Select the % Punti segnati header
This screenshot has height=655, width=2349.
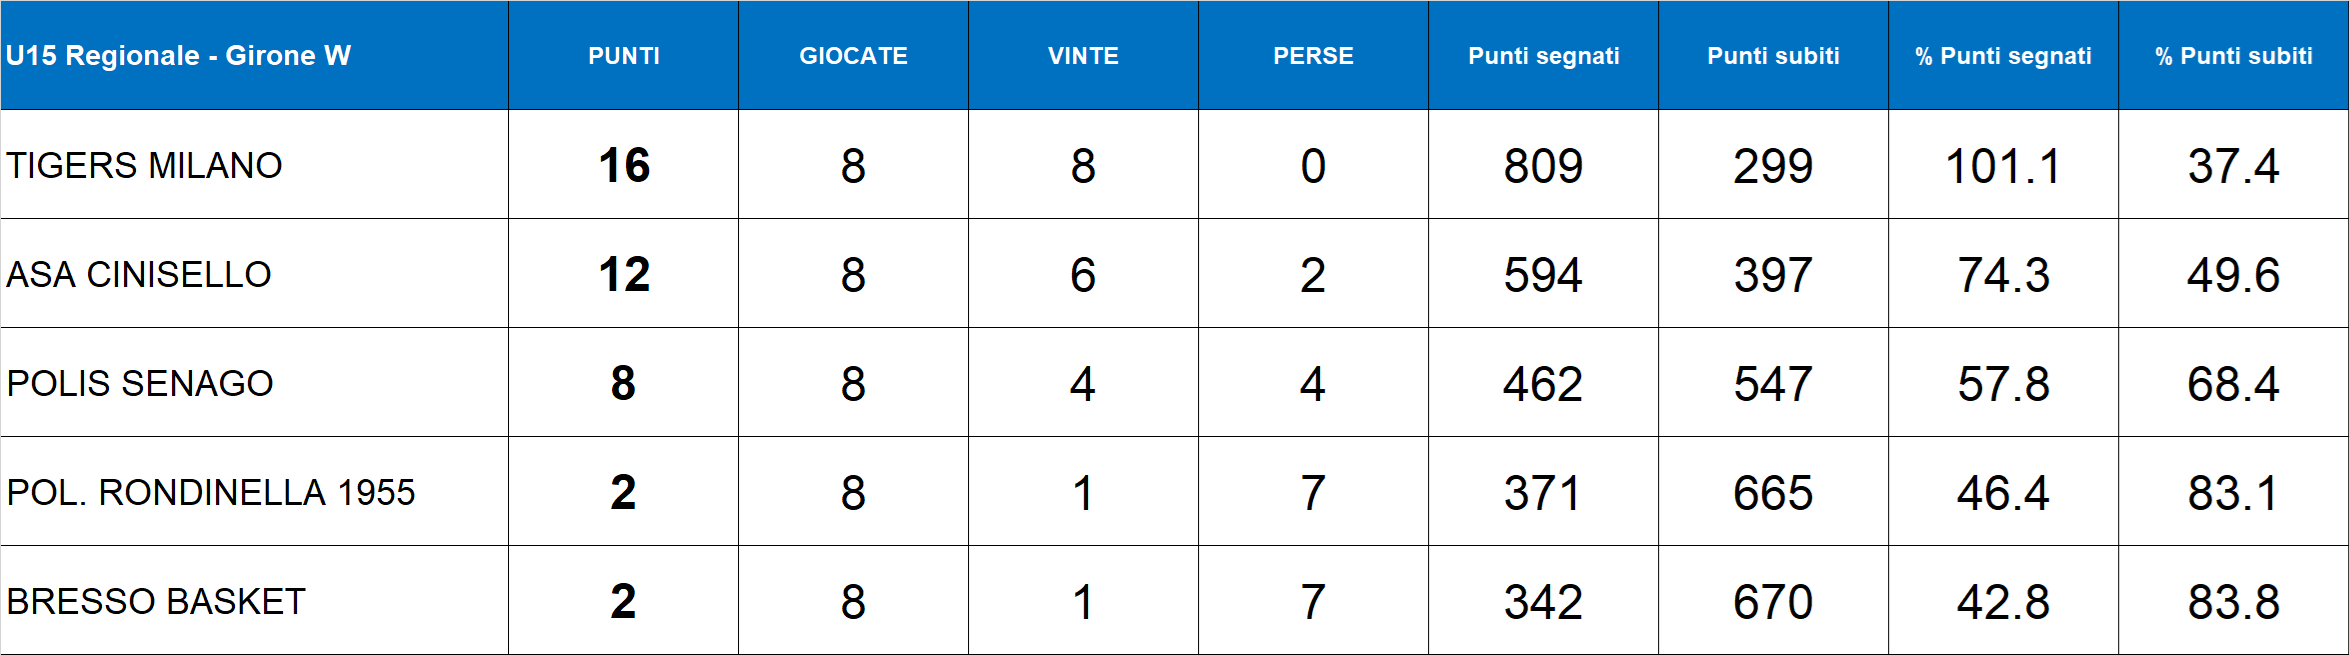click(x=2003, y=56)
